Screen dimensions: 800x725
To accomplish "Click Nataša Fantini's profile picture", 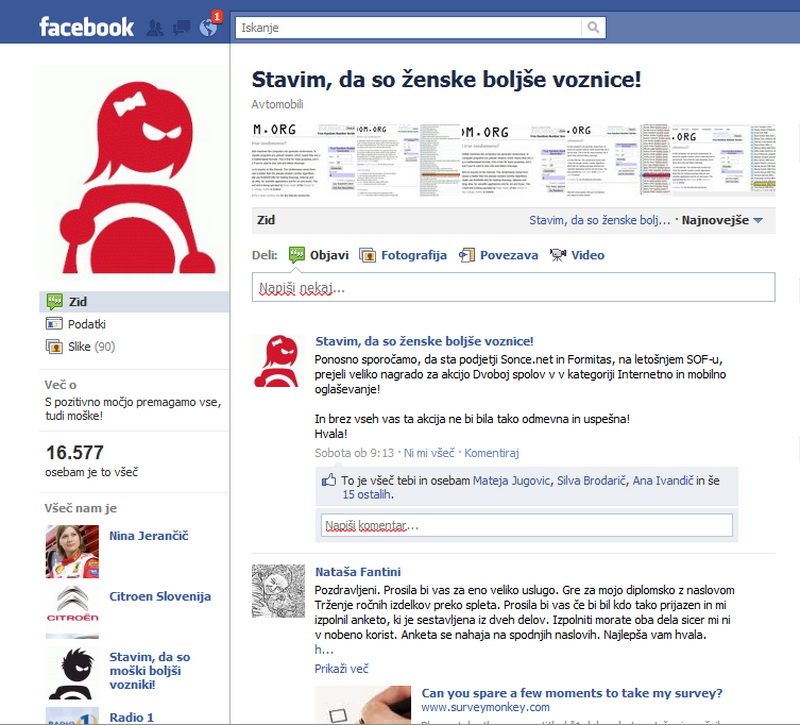I will pyautogui.click(x=278, y=591).
